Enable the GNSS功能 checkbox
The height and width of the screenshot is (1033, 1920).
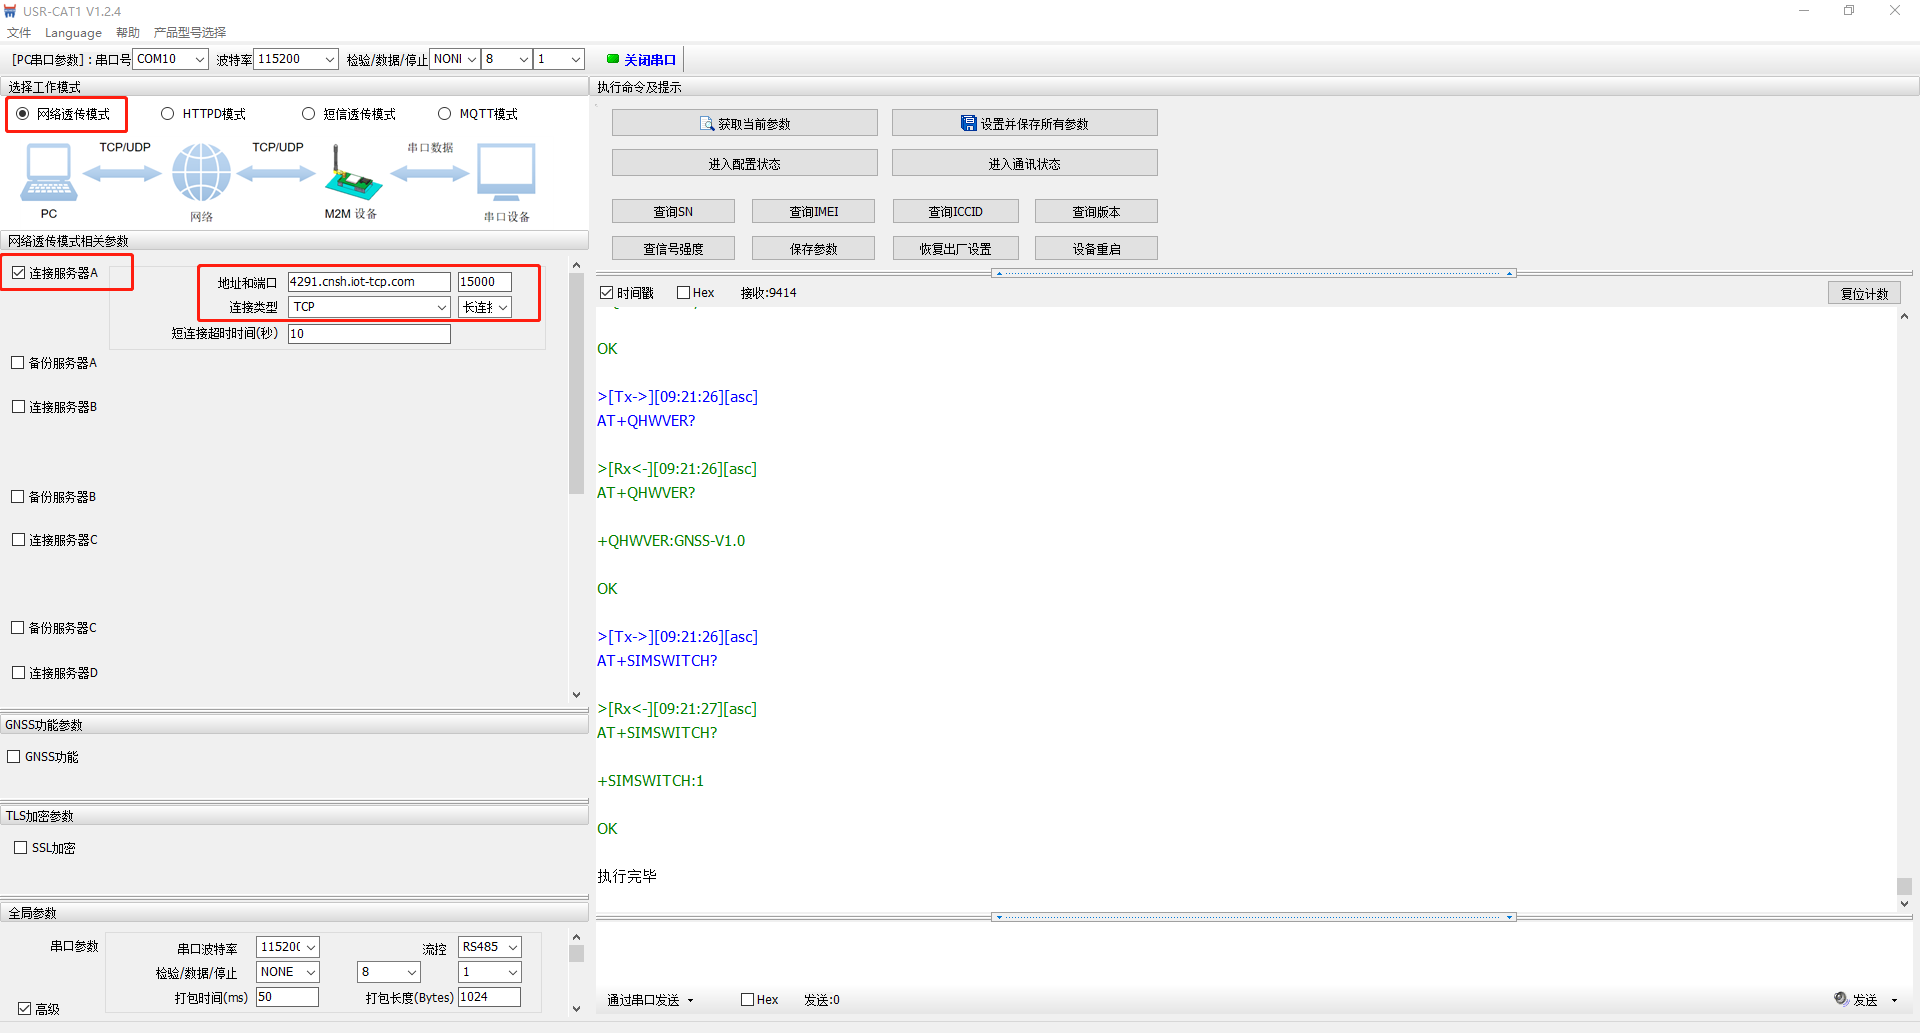click(14, 757)
